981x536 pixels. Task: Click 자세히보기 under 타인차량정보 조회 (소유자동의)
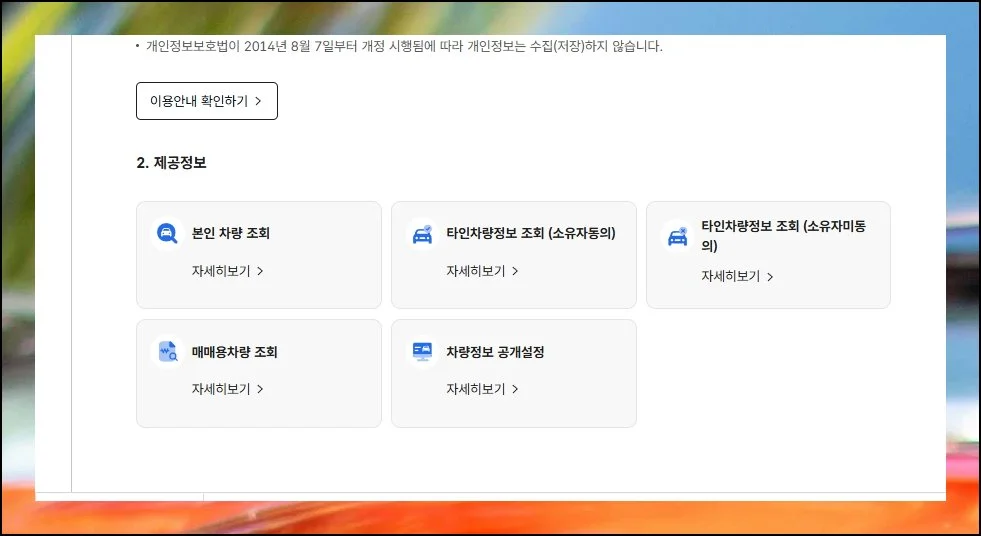coord(476,271)
